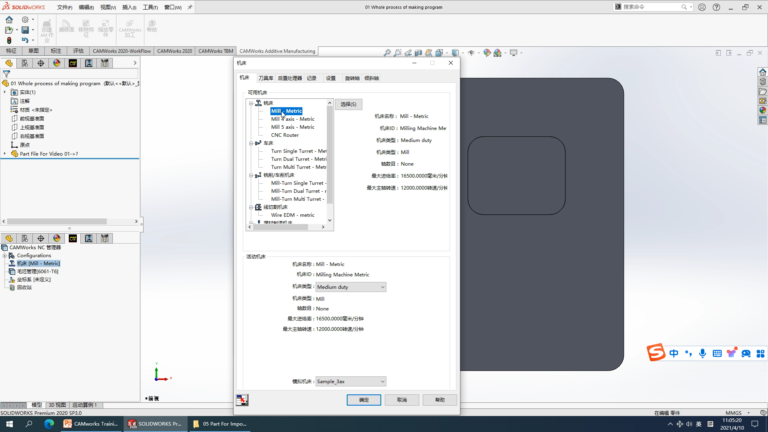This screenshot has height=432, width=768.
Task: Click the Apply scene icon in view toolbar
Action: [x=497, y=53]
